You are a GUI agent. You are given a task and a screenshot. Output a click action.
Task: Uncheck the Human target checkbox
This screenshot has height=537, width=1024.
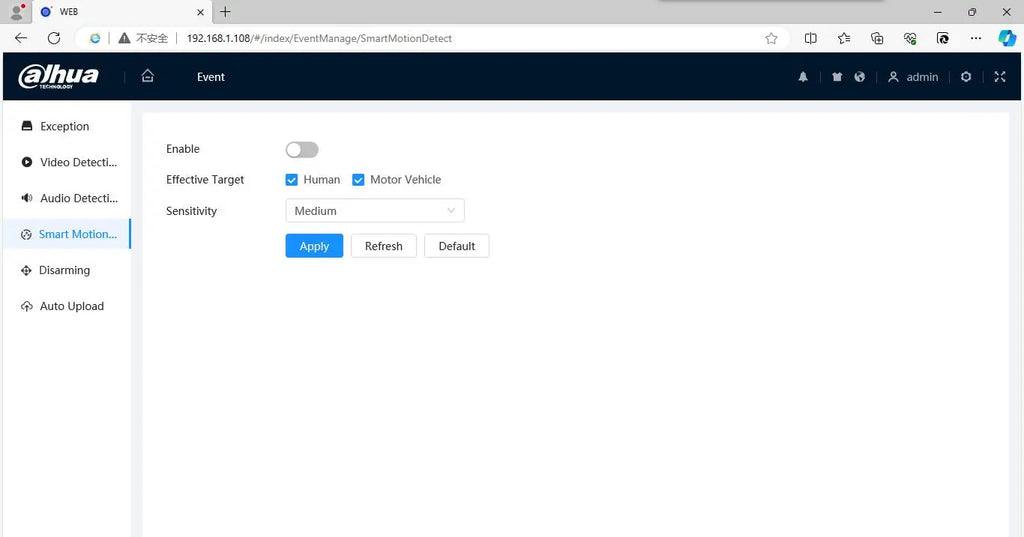[x=291, y=180]
